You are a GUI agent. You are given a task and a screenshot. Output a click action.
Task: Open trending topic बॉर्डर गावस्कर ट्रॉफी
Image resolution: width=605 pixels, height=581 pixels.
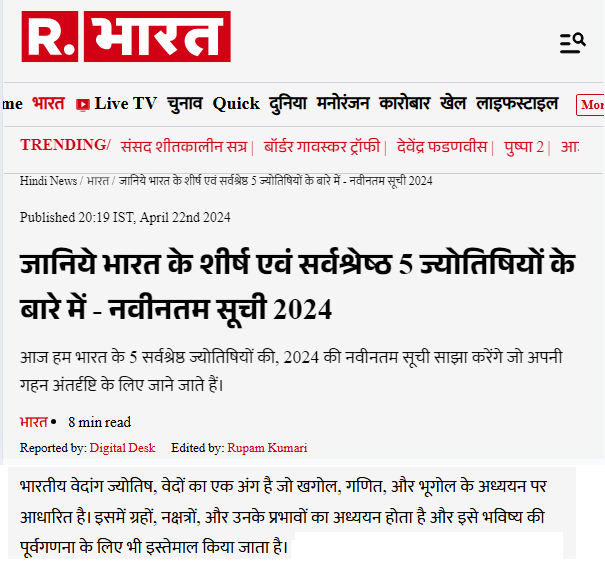pos(322,147)
